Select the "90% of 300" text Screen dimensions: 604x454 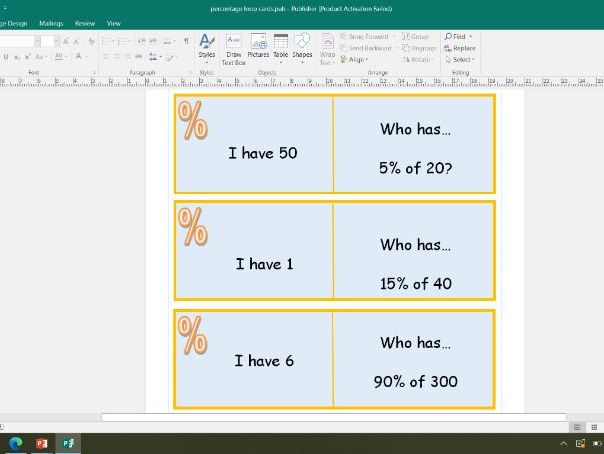416,382
